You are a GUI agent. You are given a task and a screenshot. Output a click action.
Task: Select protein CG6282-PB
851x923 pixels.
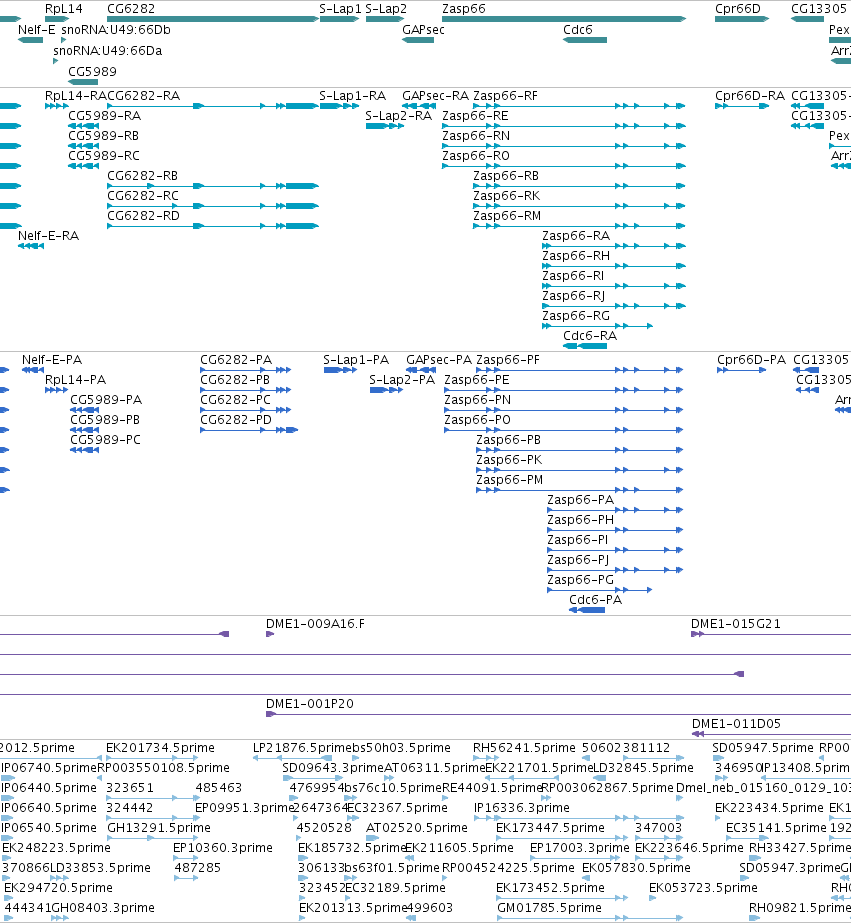coord(235,380)
